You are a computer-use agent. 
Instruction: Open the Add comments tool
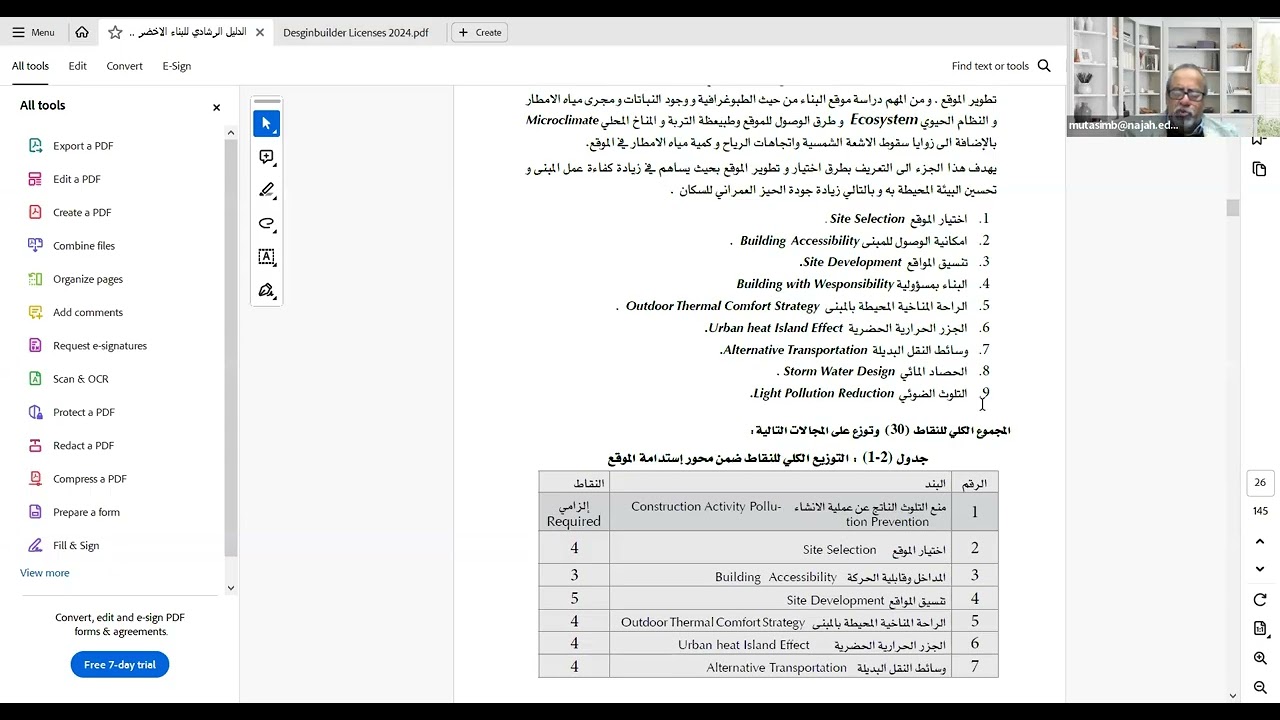(x=88, y=312)
